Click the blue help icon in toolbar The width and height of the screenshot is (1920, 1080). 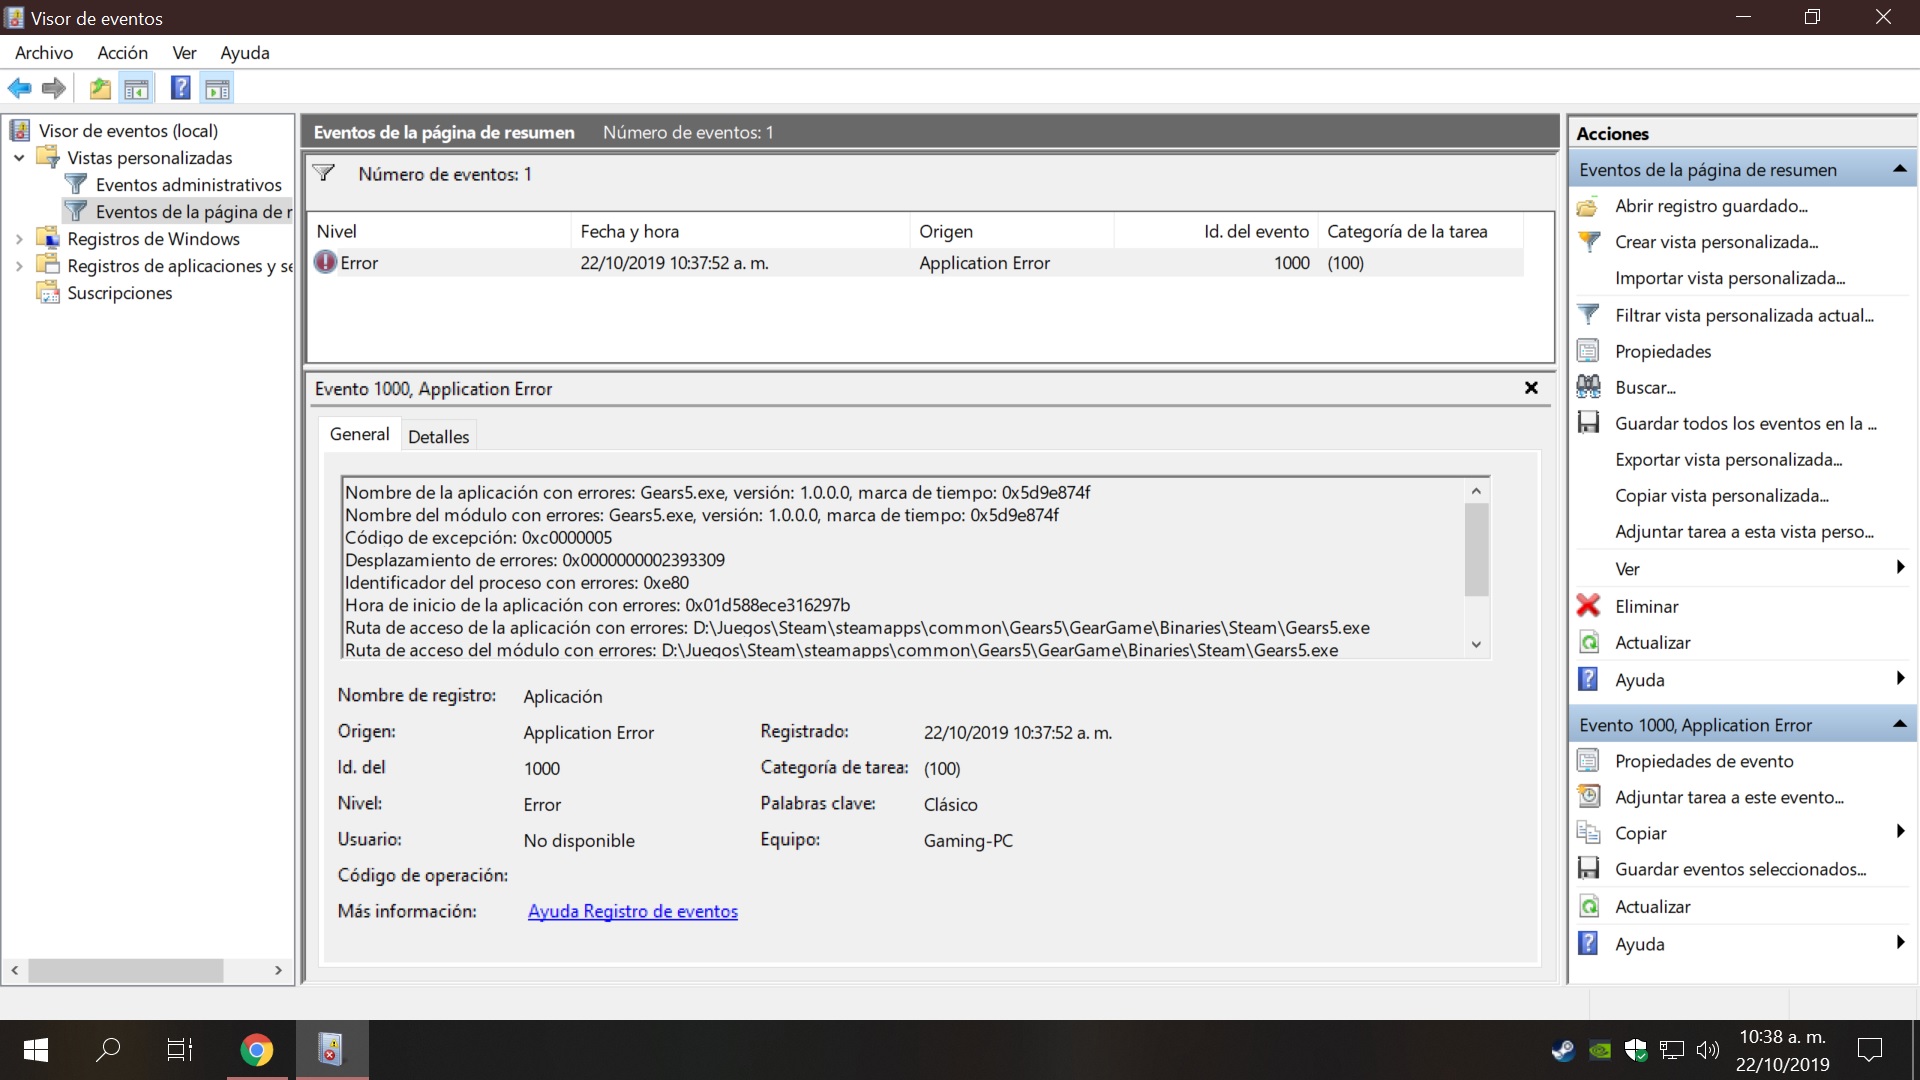(180, 88)
